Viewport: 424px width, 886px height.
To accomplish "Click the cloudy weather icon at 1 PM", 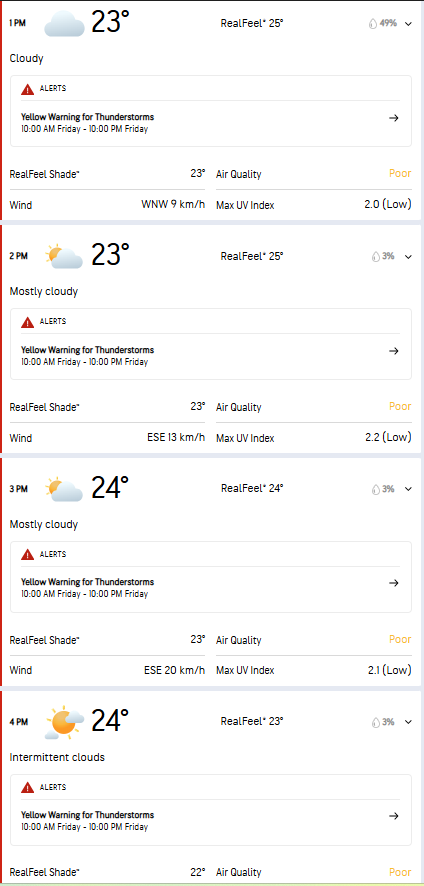I will coord(64,23).
